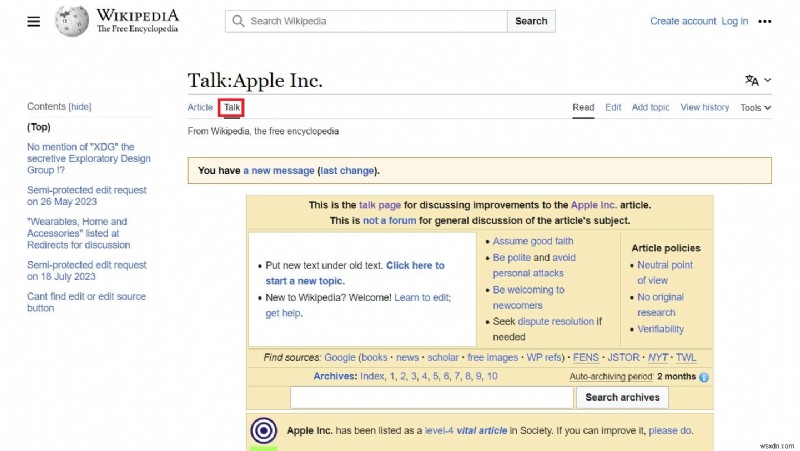Open 'Neutral point of view' policy
800x451 pixels.
pos(665,272)
